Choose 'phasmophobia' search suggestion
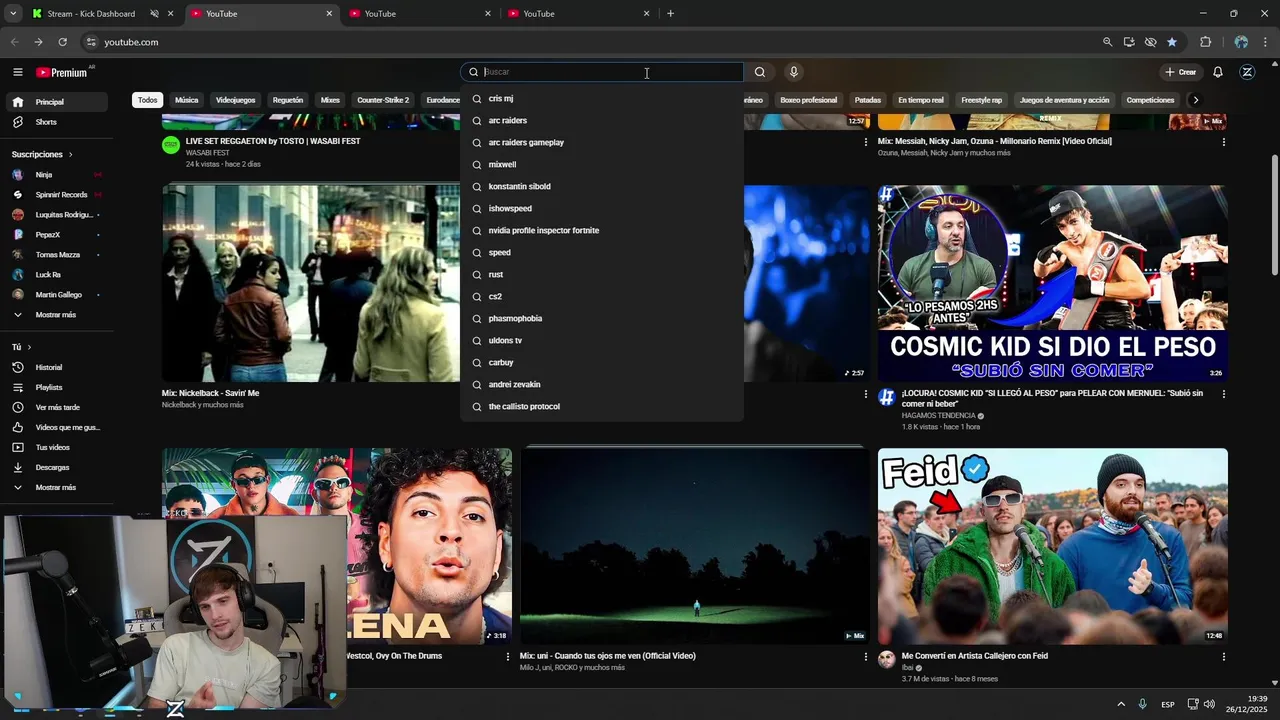This screenshot has height=720, width=1280. (602, 319)
